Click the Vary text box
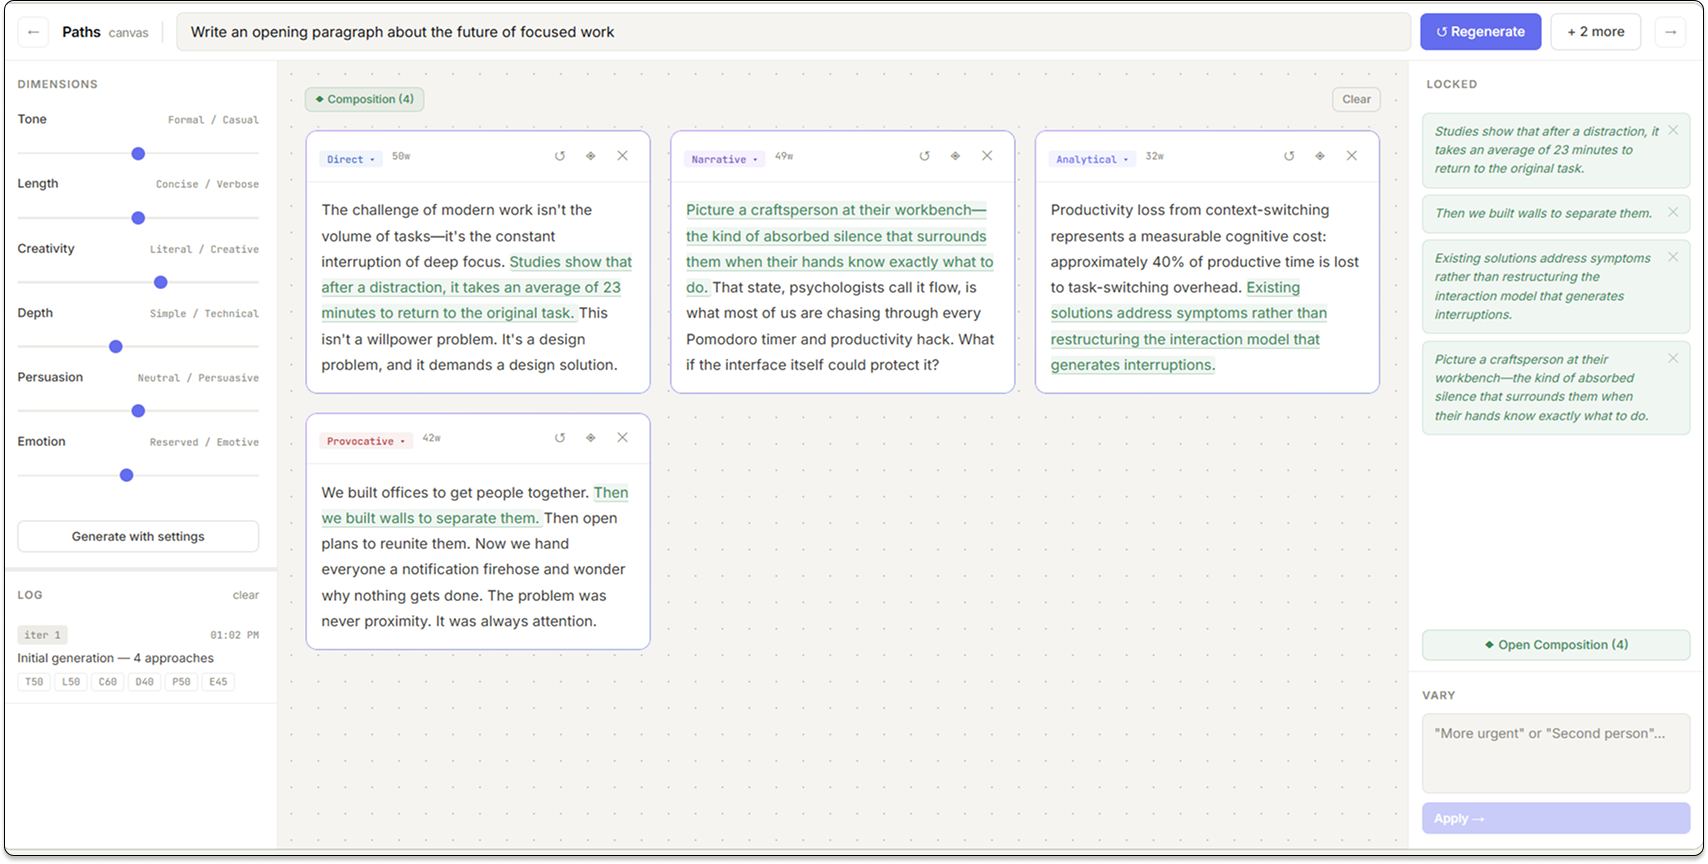The image size is (1708, 864). click(1556, 754)
